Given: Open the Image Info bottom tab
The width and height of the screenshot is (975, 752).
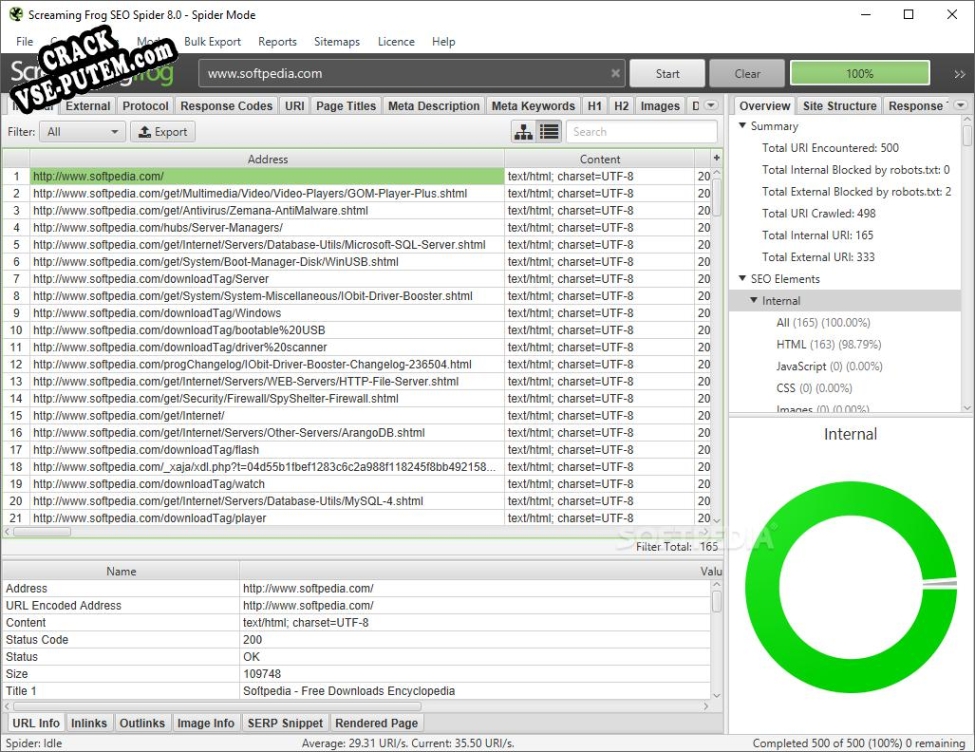Looking at the screenshot, I should point(206,723).
